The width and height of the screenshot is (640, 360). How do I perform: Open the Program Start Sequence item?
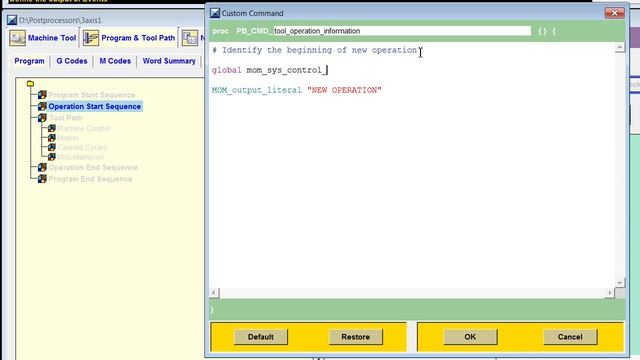pyautogui.click(x=91, y=95)
